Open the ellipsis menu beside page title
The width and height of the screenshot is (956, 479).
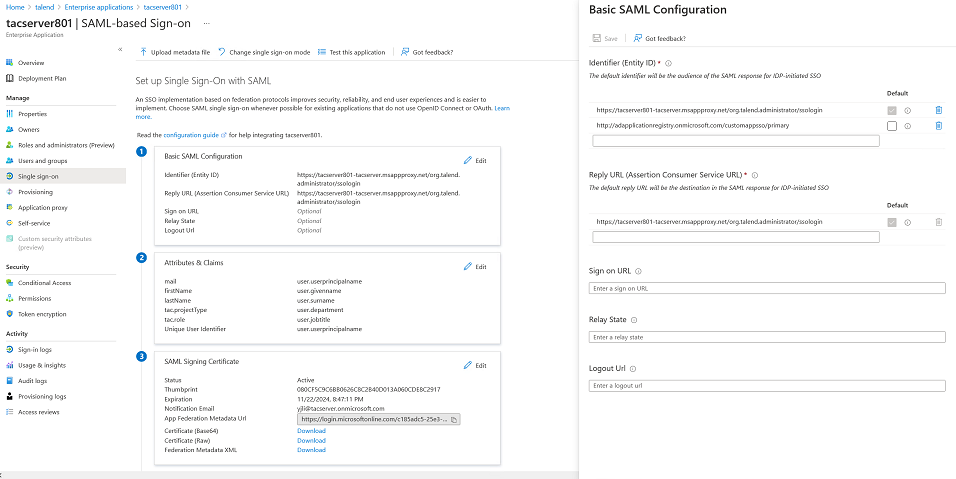pyautogui.click(x=206, y=22)
